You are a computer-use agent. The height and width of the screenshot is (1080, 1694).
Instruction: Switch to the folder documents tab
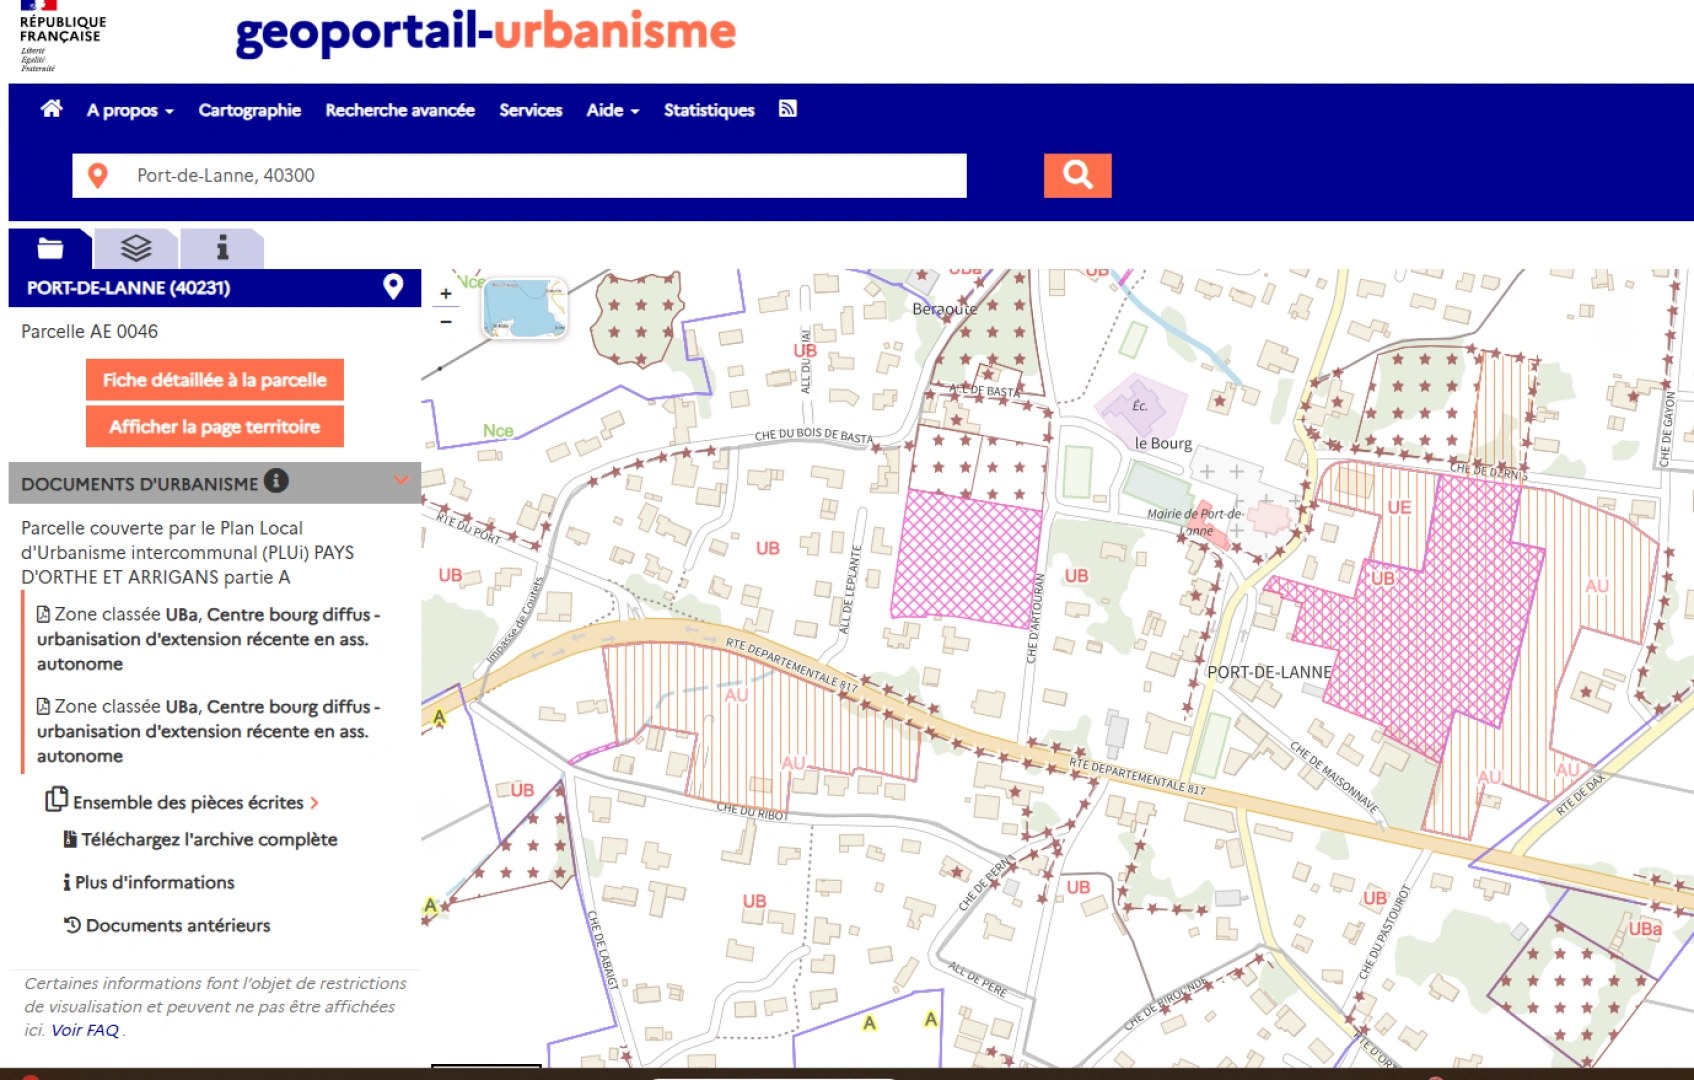[x=50, y=248]
